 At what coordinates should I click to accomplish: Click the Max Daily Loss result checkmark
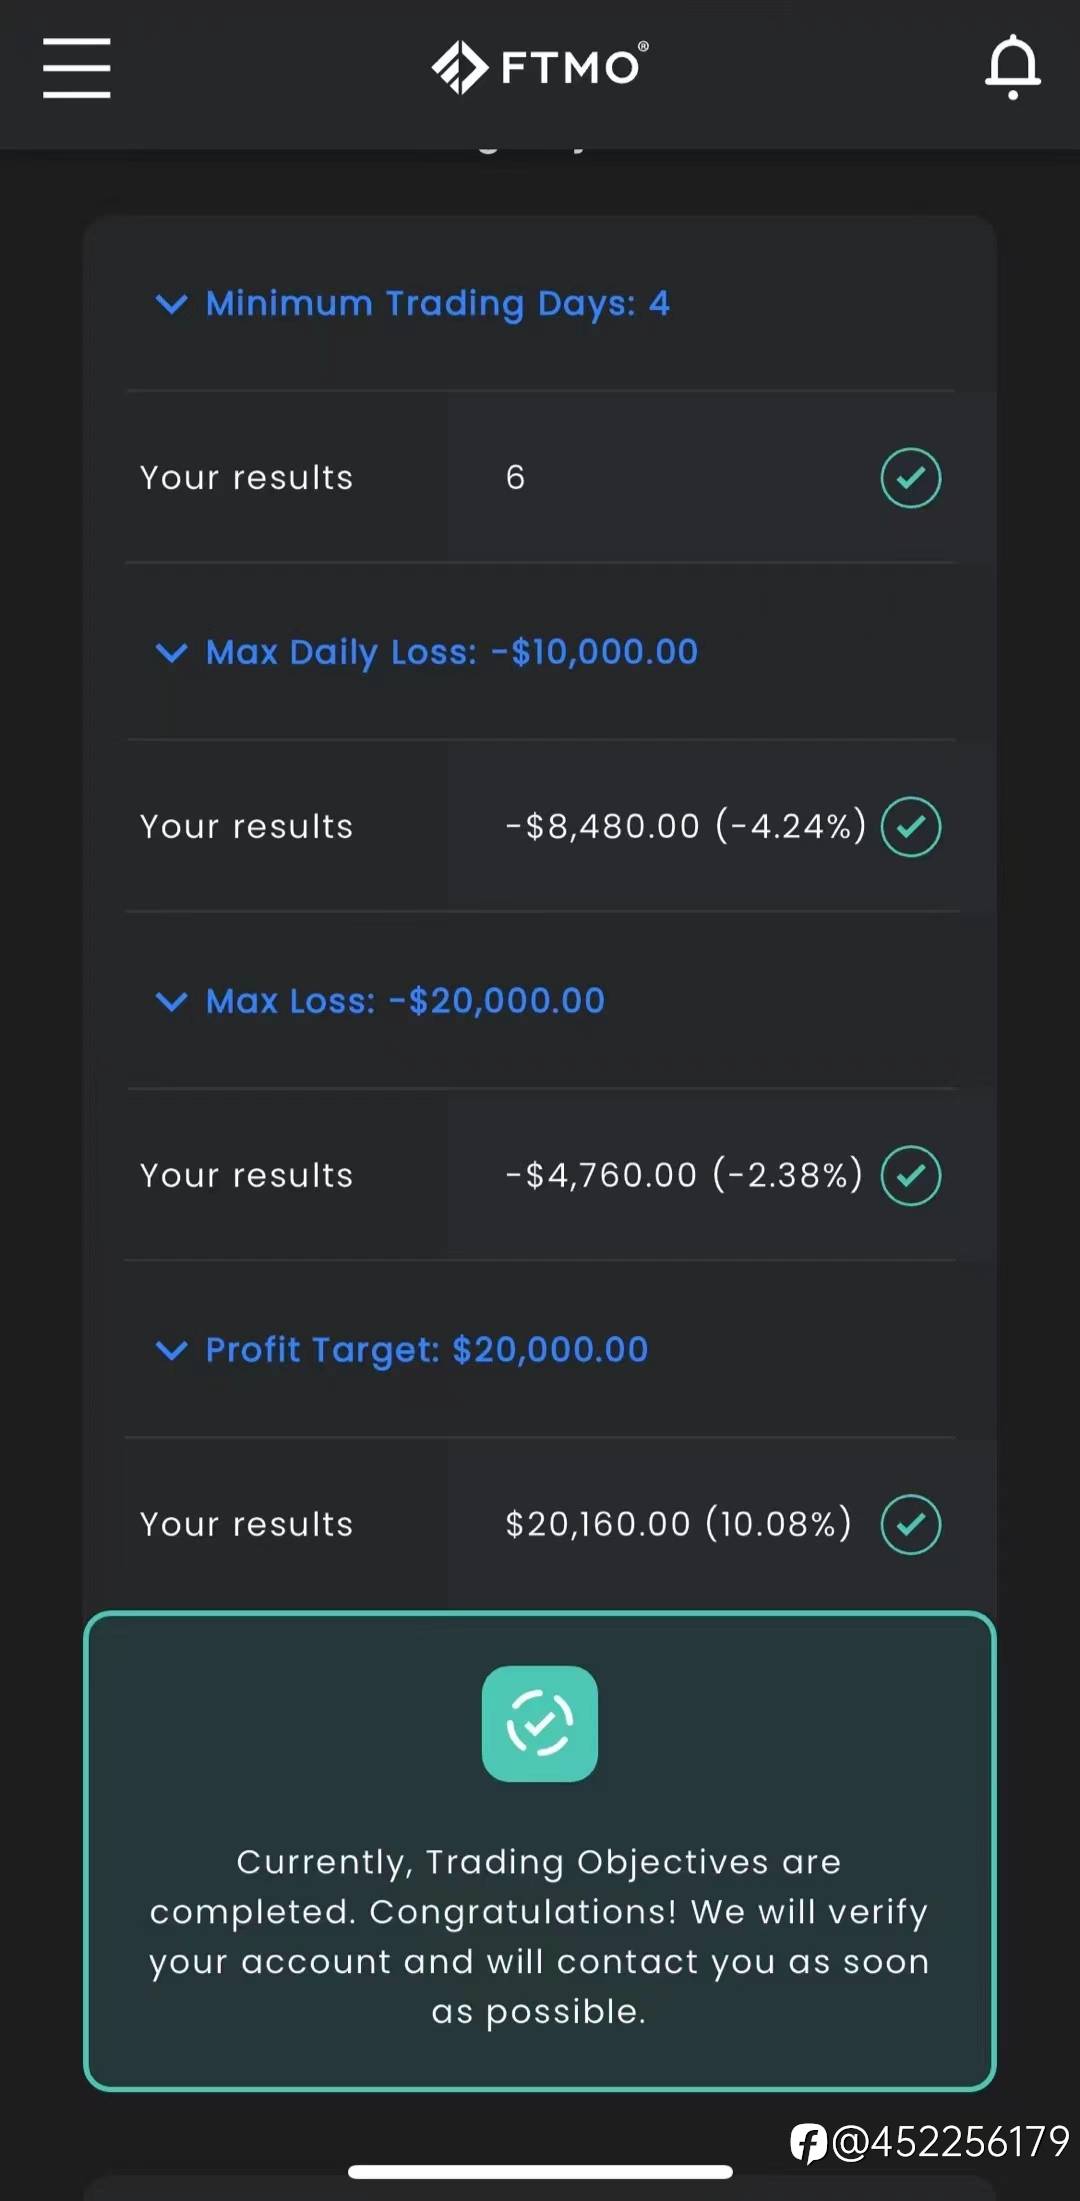910,827
